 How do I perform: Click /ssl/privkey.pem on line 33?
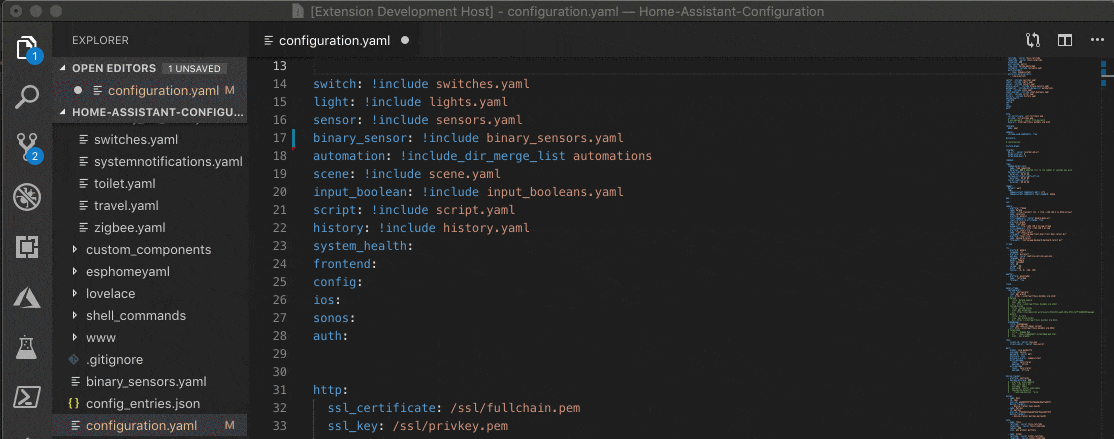coord(450,426)
